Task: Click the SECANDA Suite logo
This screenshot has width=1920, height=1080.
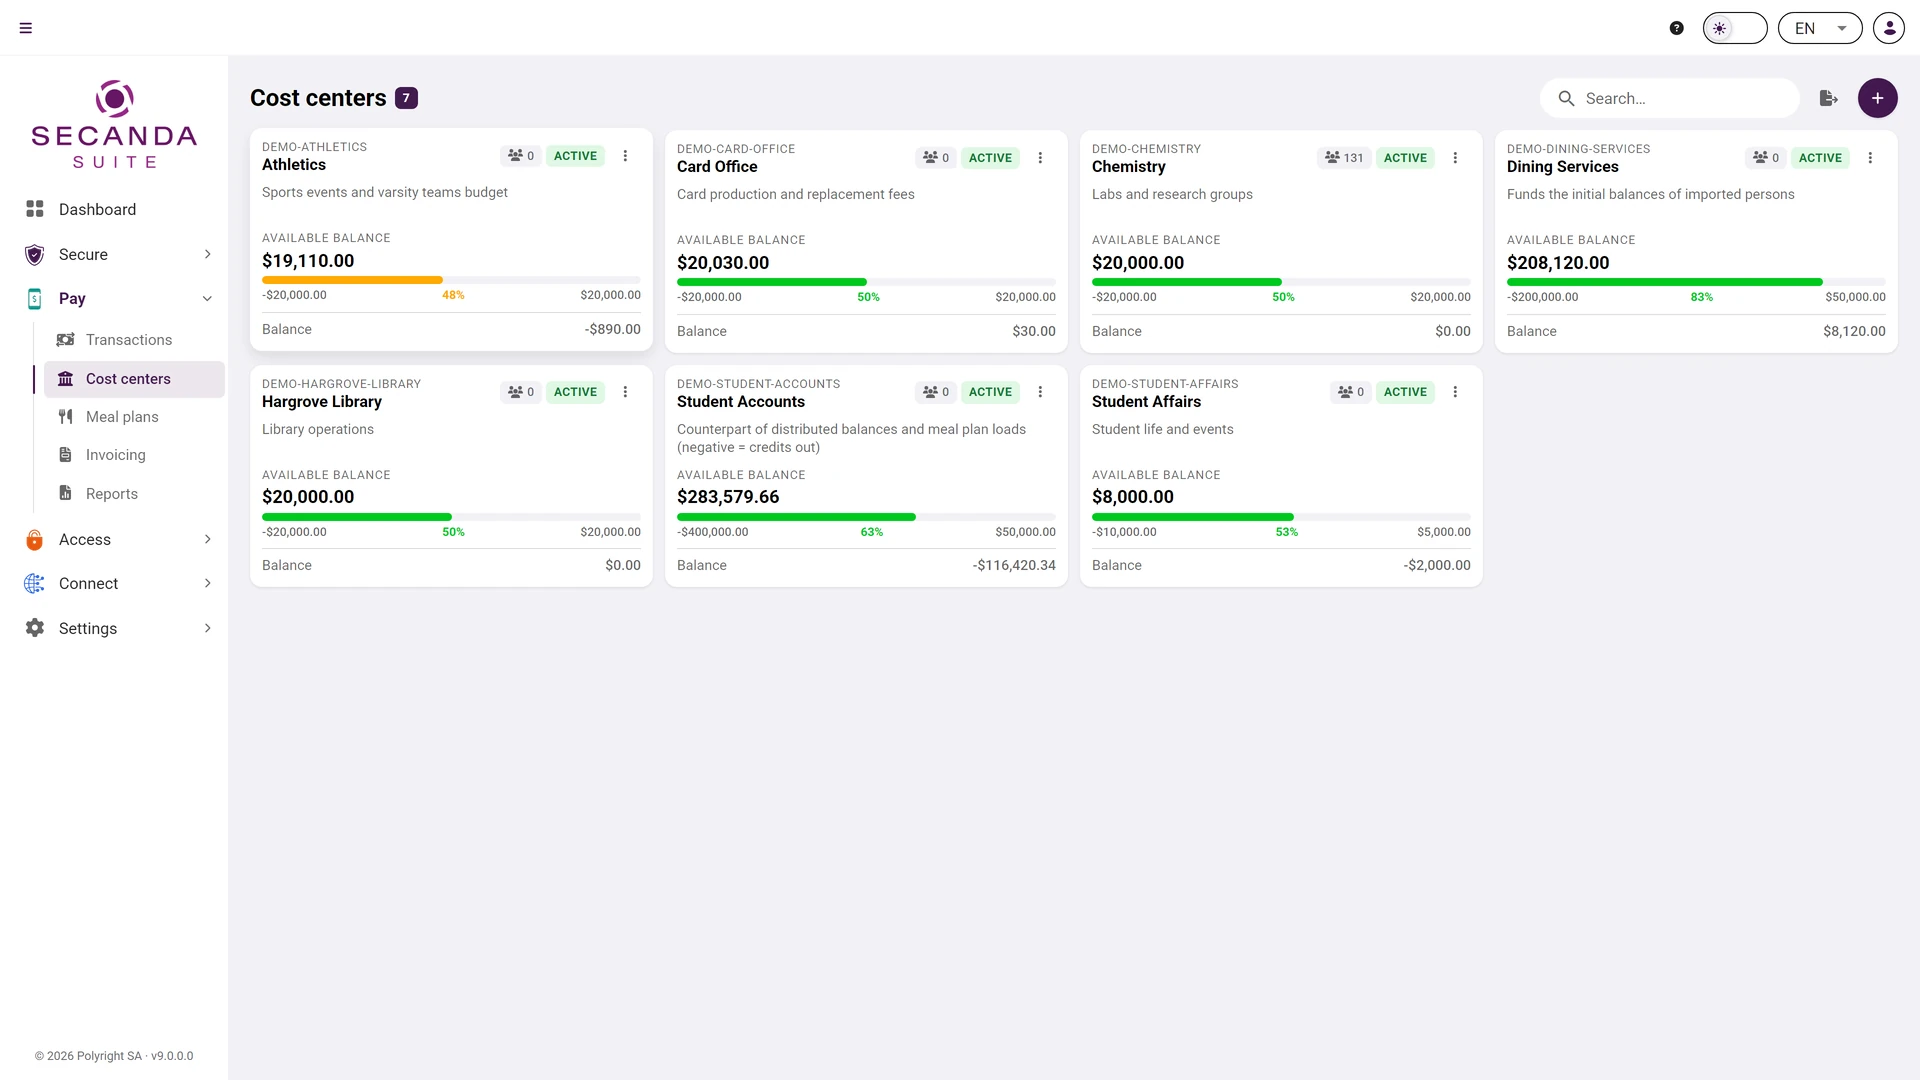Action: 114,125
